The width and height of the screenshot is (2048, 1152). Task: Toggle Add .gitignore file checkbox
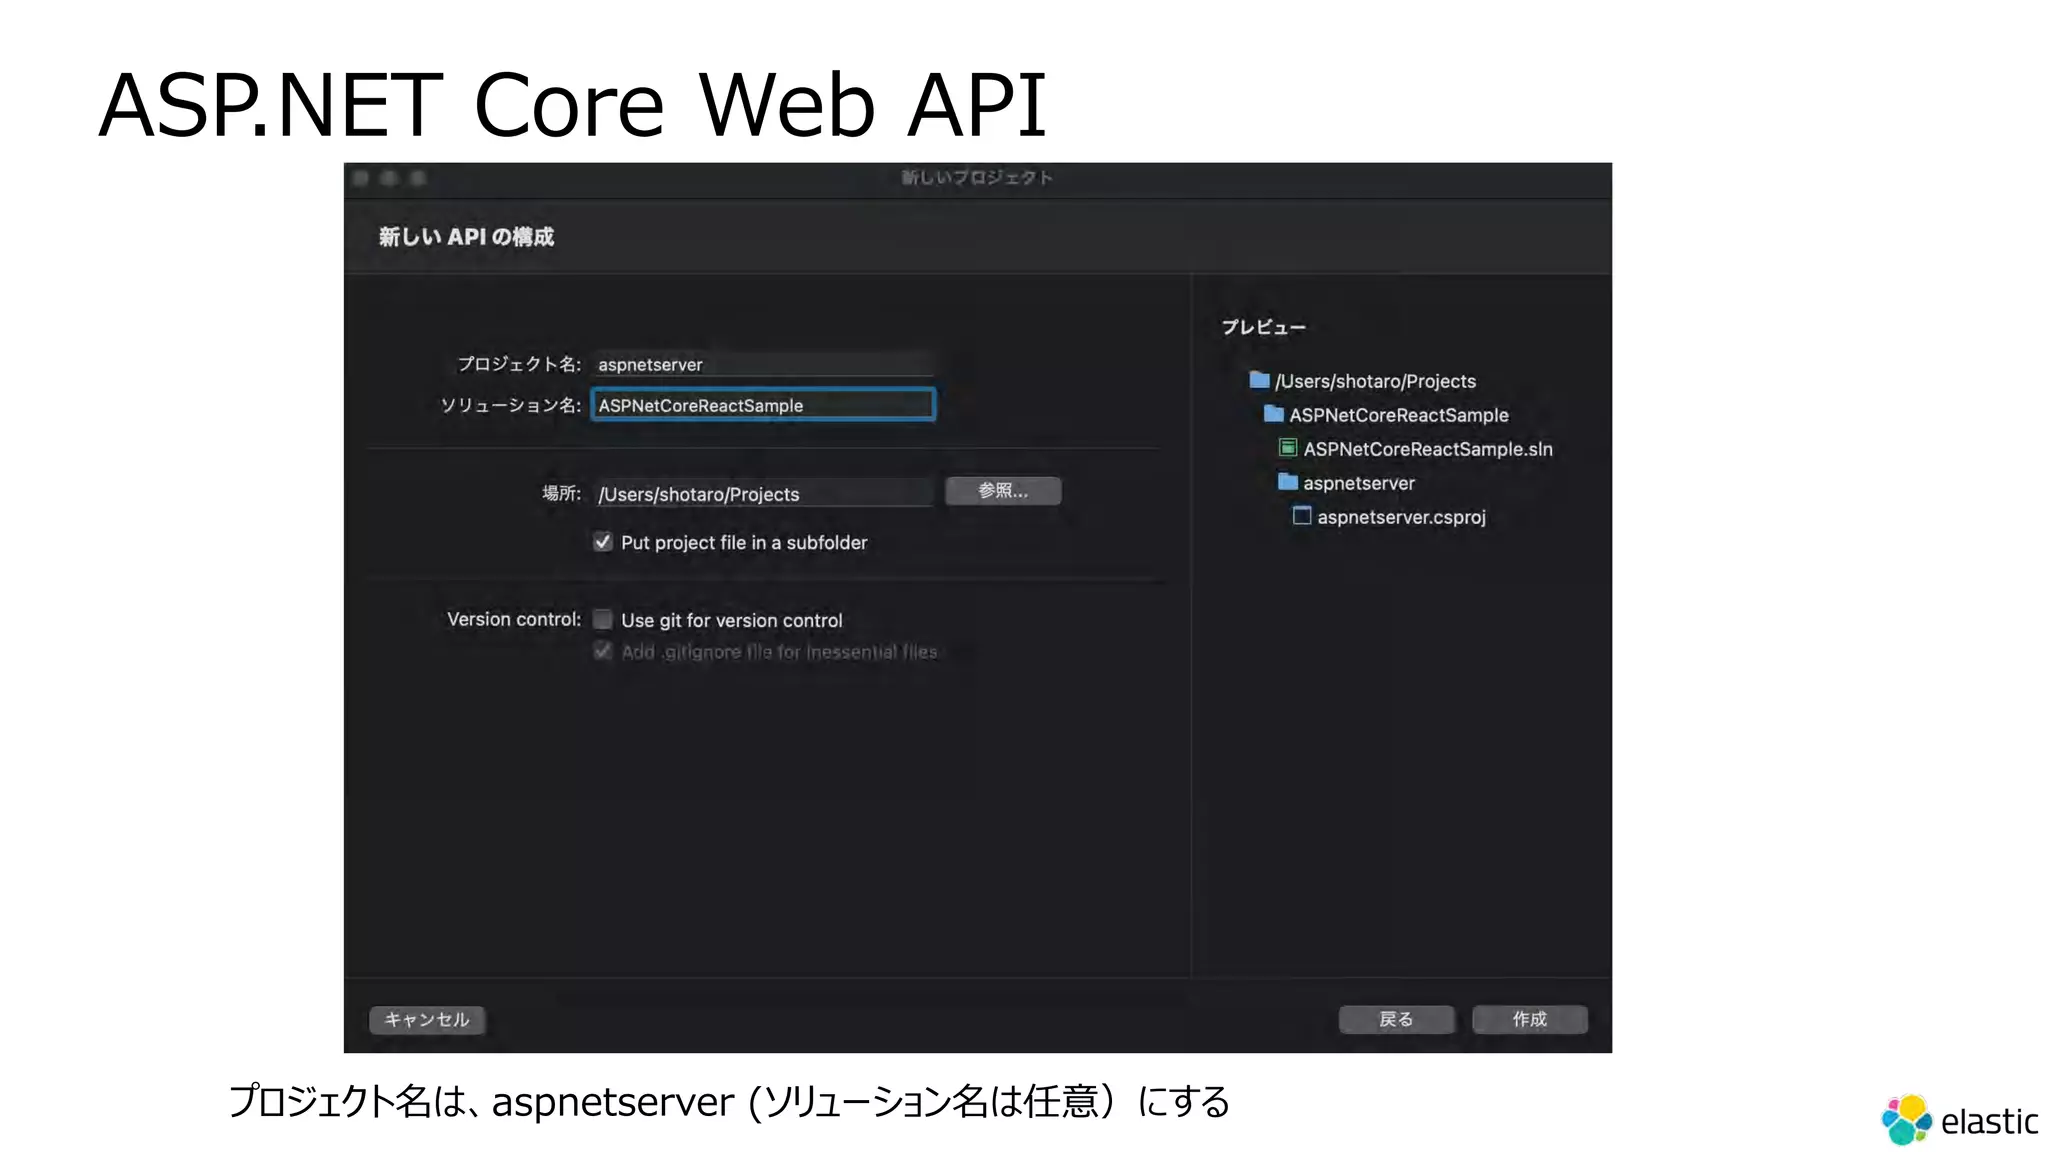tap(603, 651)
